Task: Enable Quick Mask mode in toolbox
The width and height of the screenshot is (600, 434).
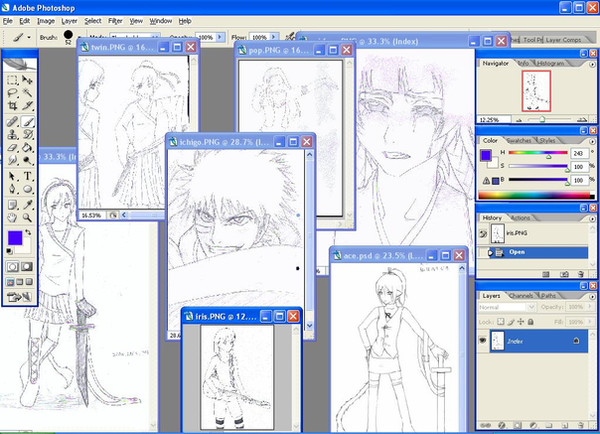Action: (27, 267)
